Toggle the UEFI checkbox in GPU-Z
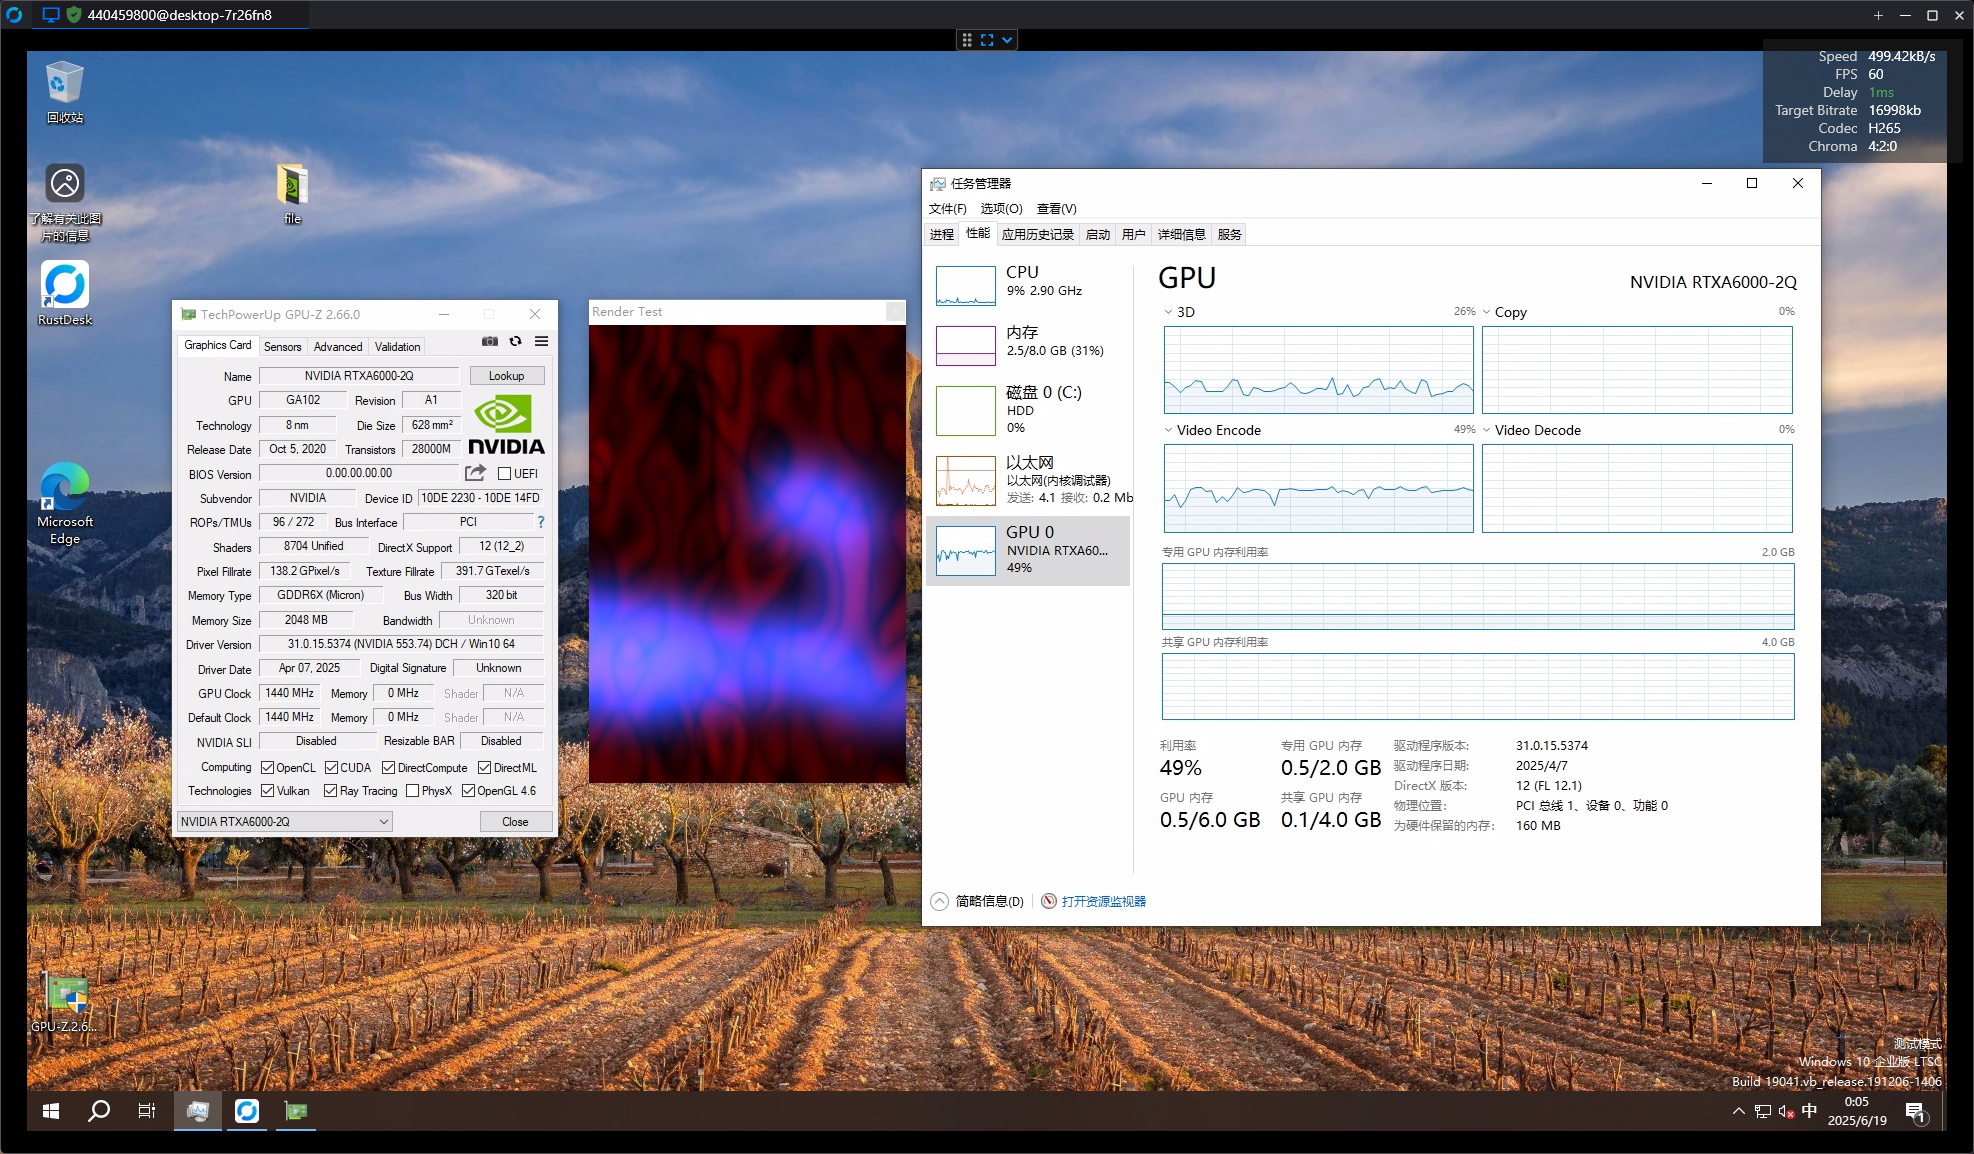1974x1154 pixels. click(505, 474)
